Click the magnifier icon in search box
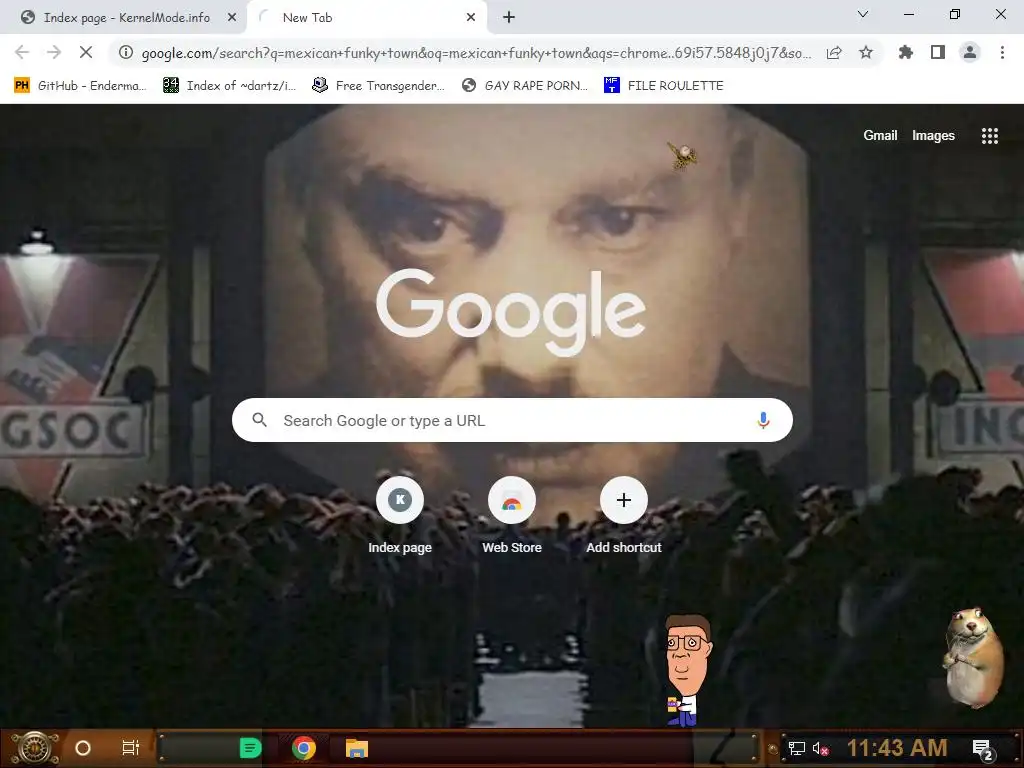 click(x=259, y=420)
